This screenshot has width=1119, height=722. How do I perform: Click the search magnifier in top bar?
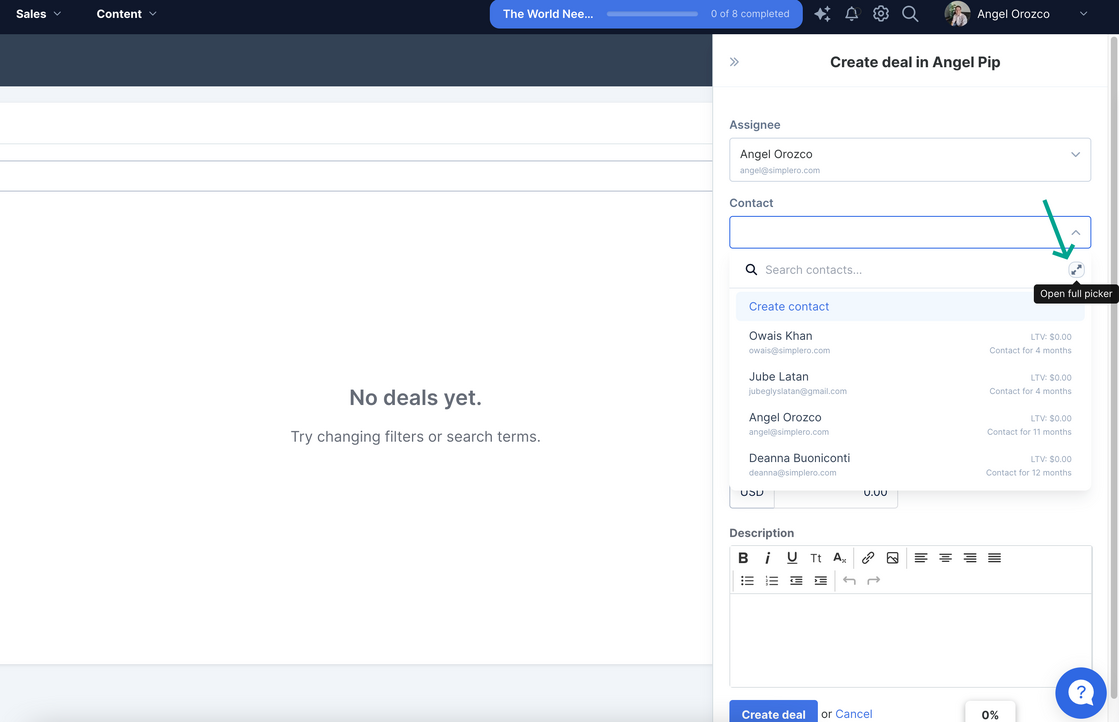click(910, 14)
